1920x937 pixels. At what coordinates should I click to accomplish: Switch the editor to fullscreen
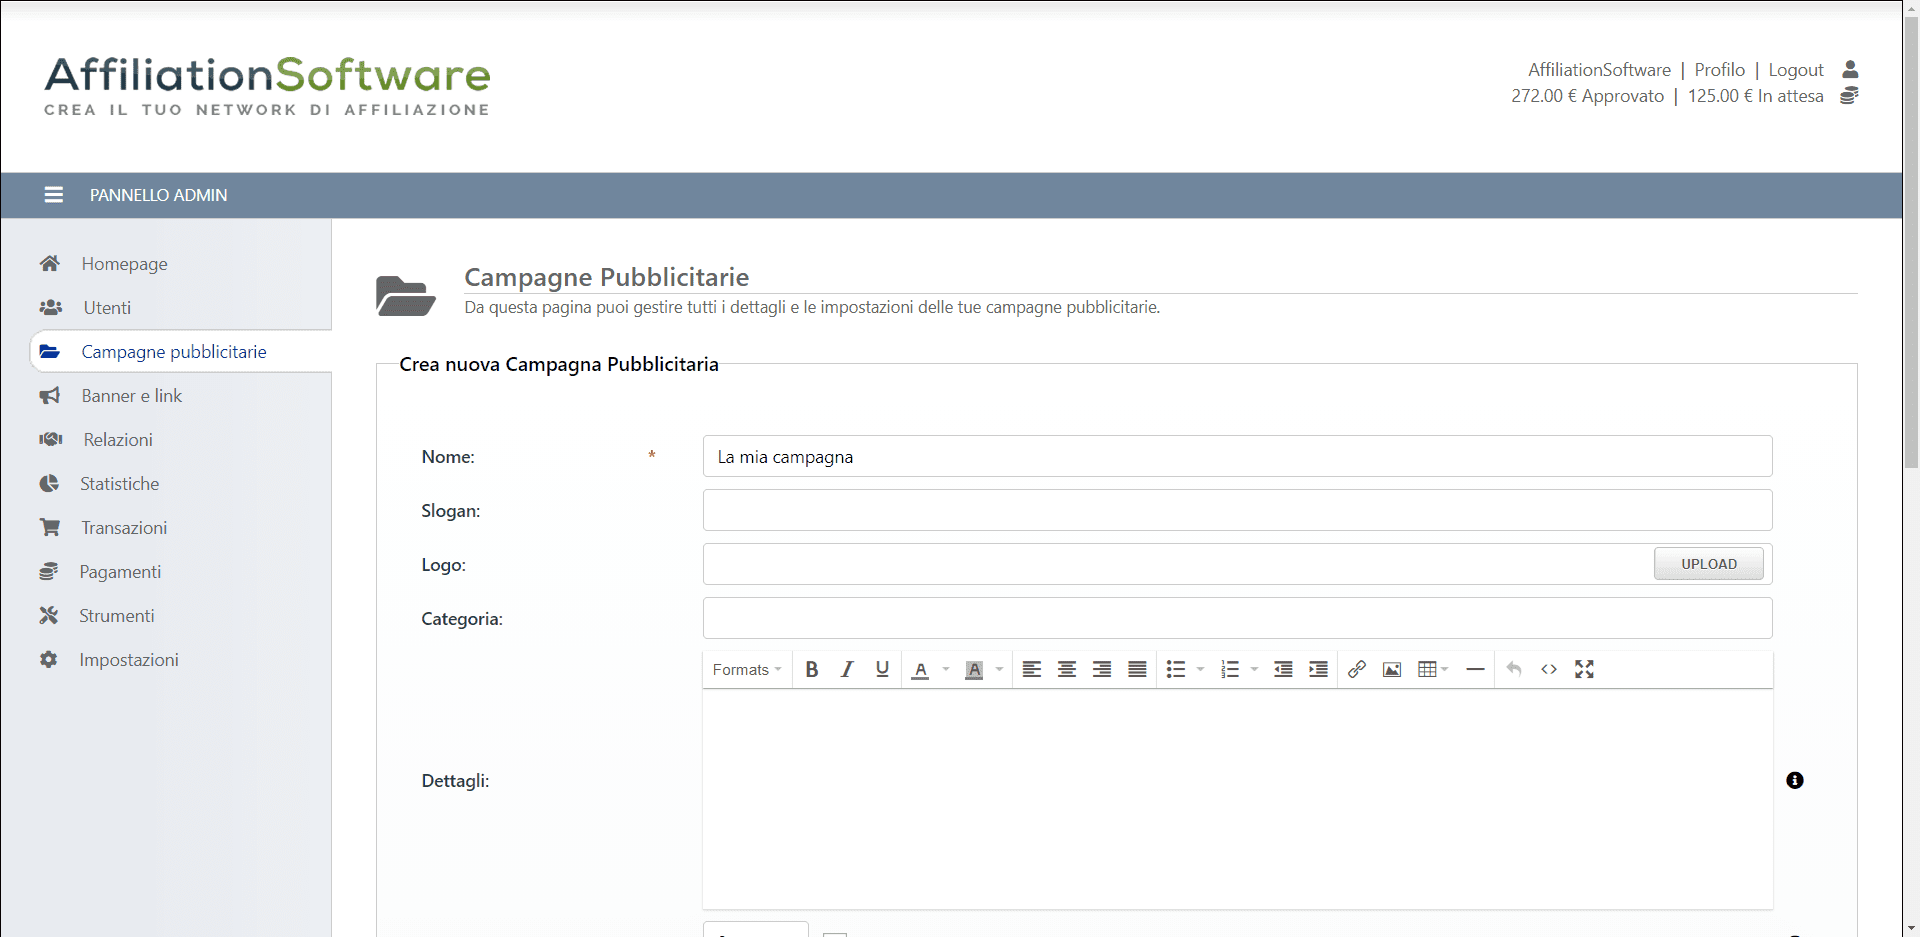point(1584,670)
